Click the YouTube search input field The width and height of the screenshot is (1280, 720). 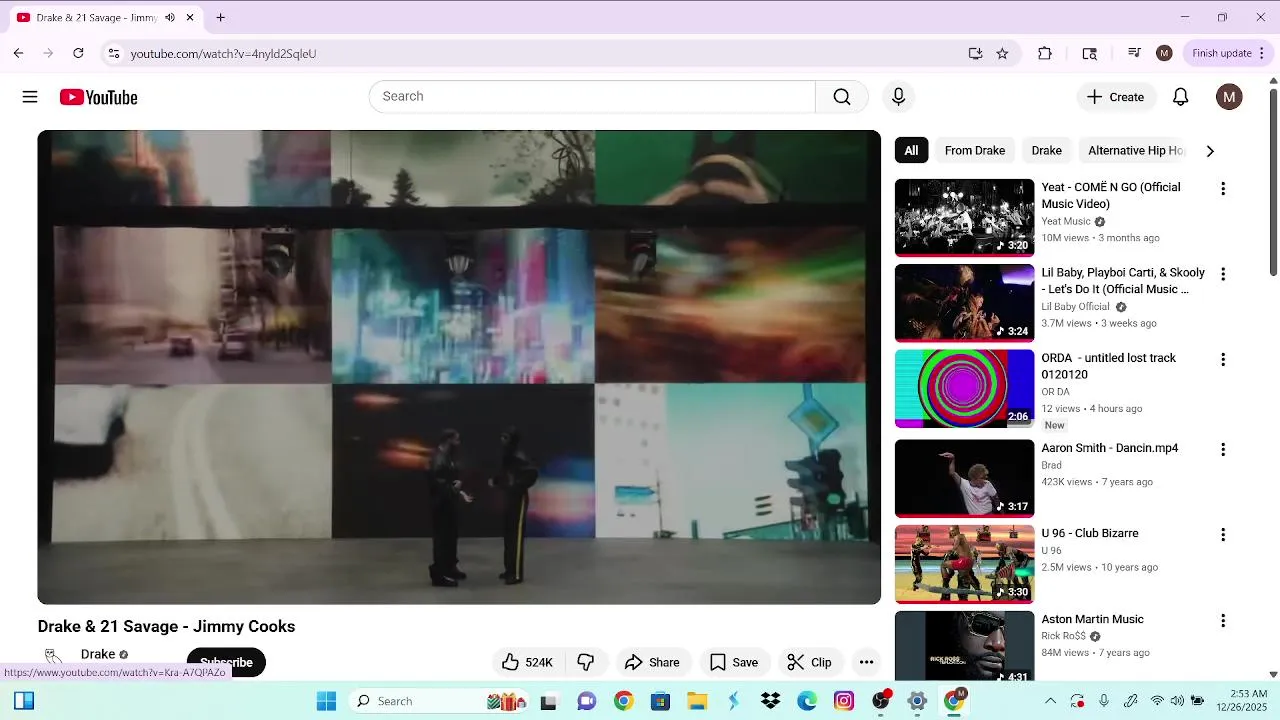[x=592, y=97]
